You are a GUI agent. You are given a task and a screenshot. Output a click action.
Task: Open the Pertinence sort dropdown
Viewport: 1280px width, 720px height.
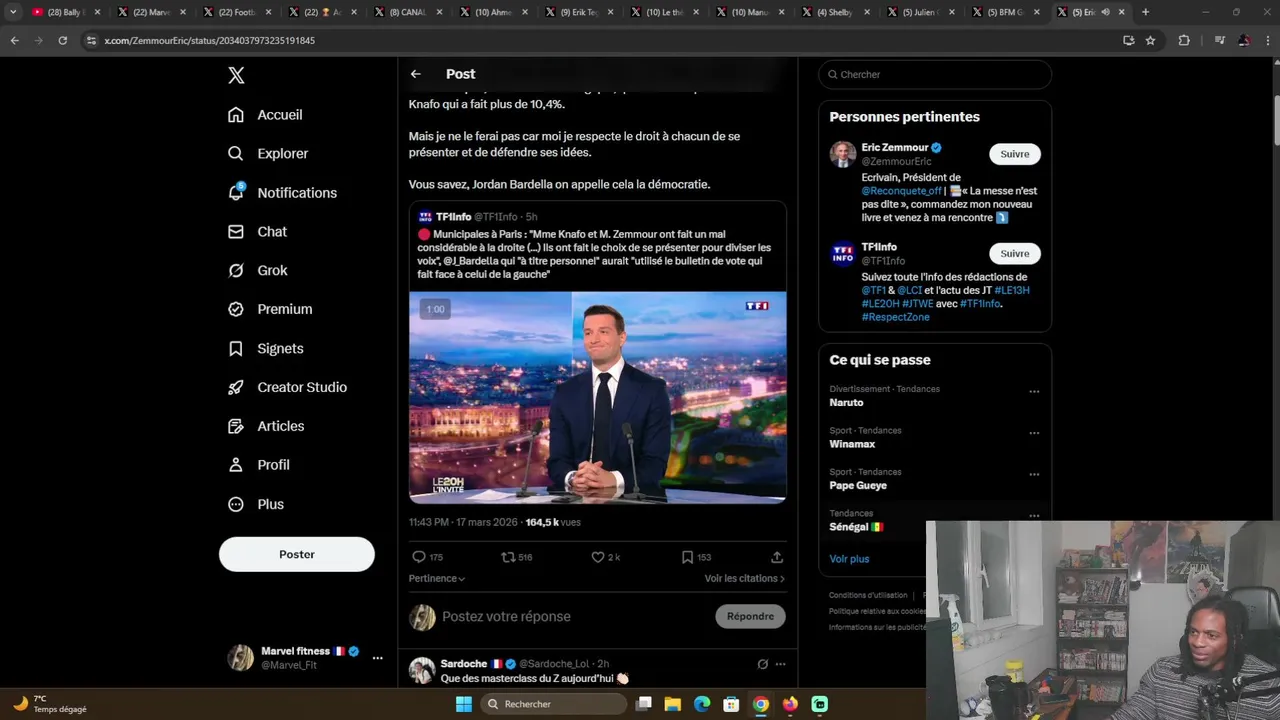(x=437, y=578)
